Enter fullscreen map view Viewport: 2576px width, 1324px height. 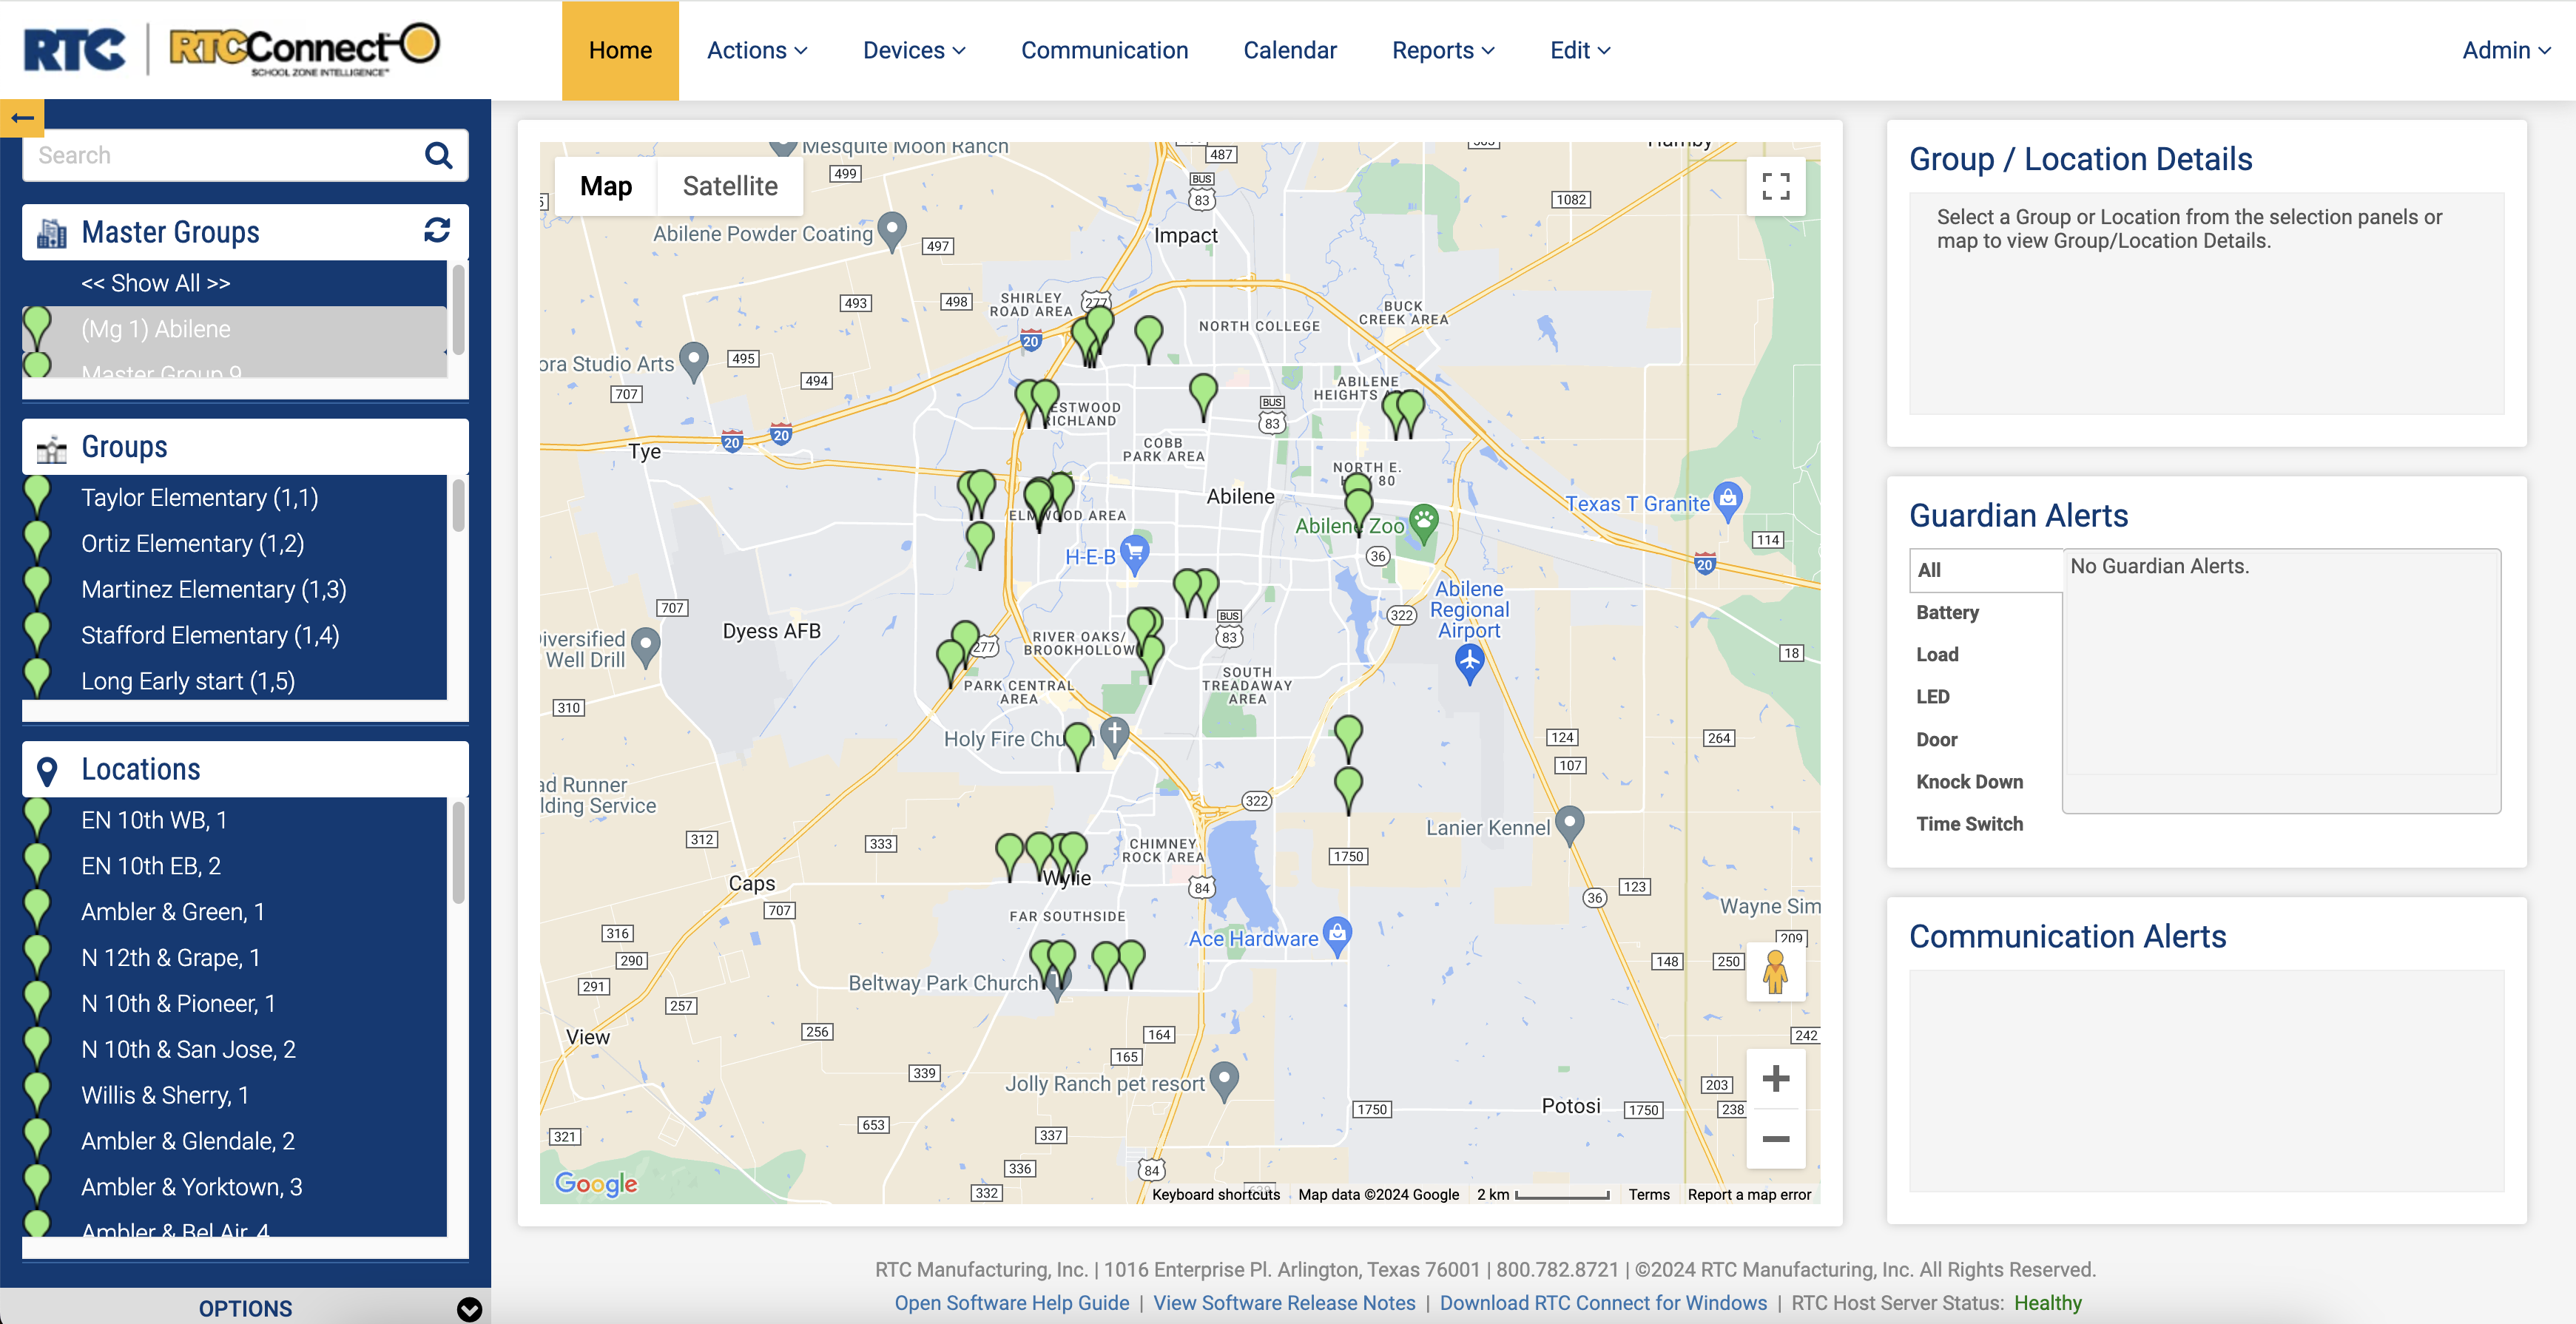[1775, 186]
